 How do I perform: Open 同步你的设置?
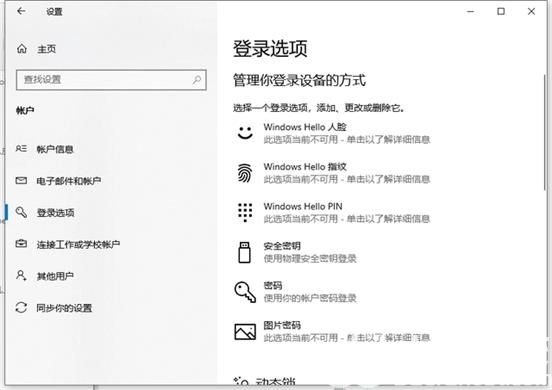click(x=64, y=308)
